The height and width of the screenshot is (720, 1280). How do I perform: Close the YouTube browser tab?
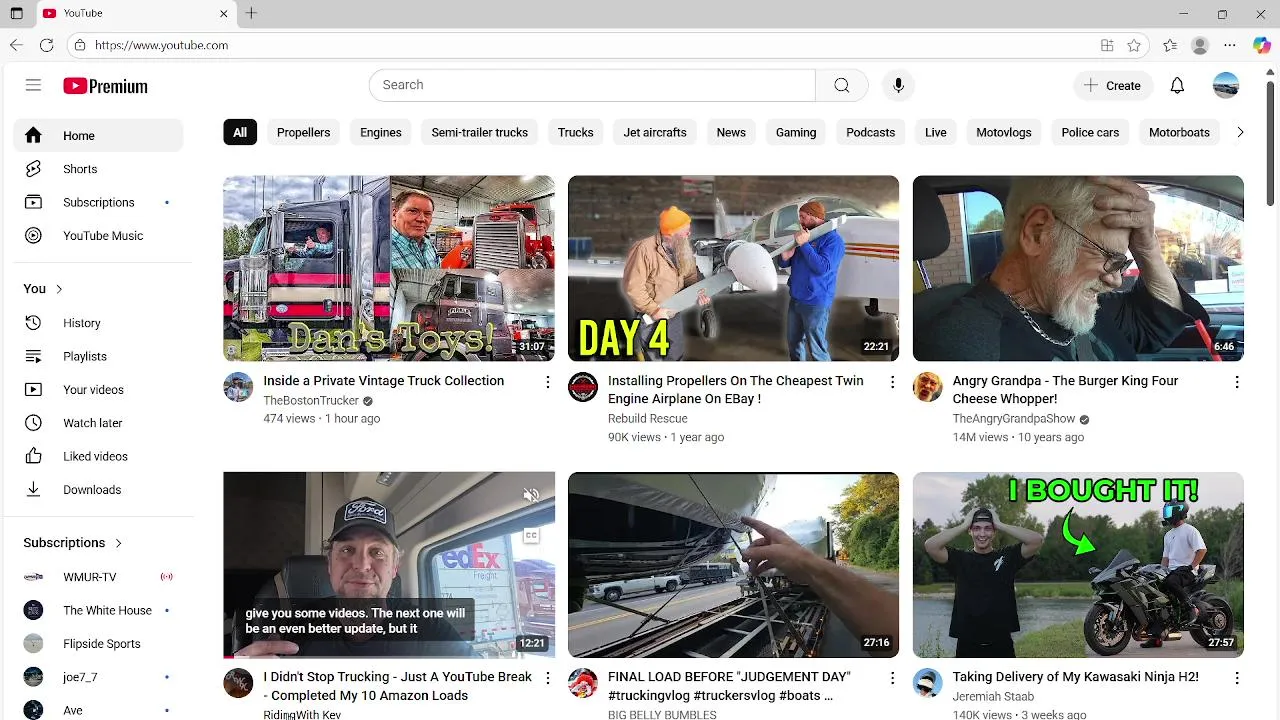tap(224, 13)
